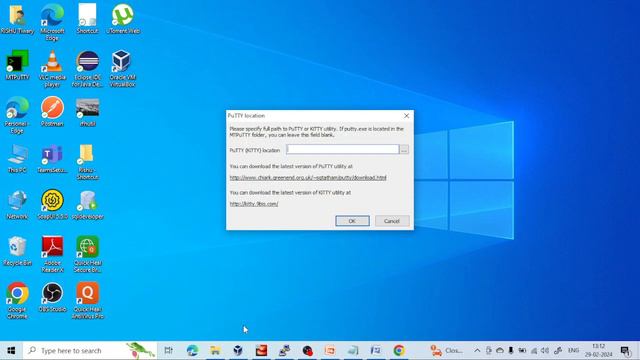
Task: Select the VLC media player desktop icon
Action: click(x=52, y=69)
